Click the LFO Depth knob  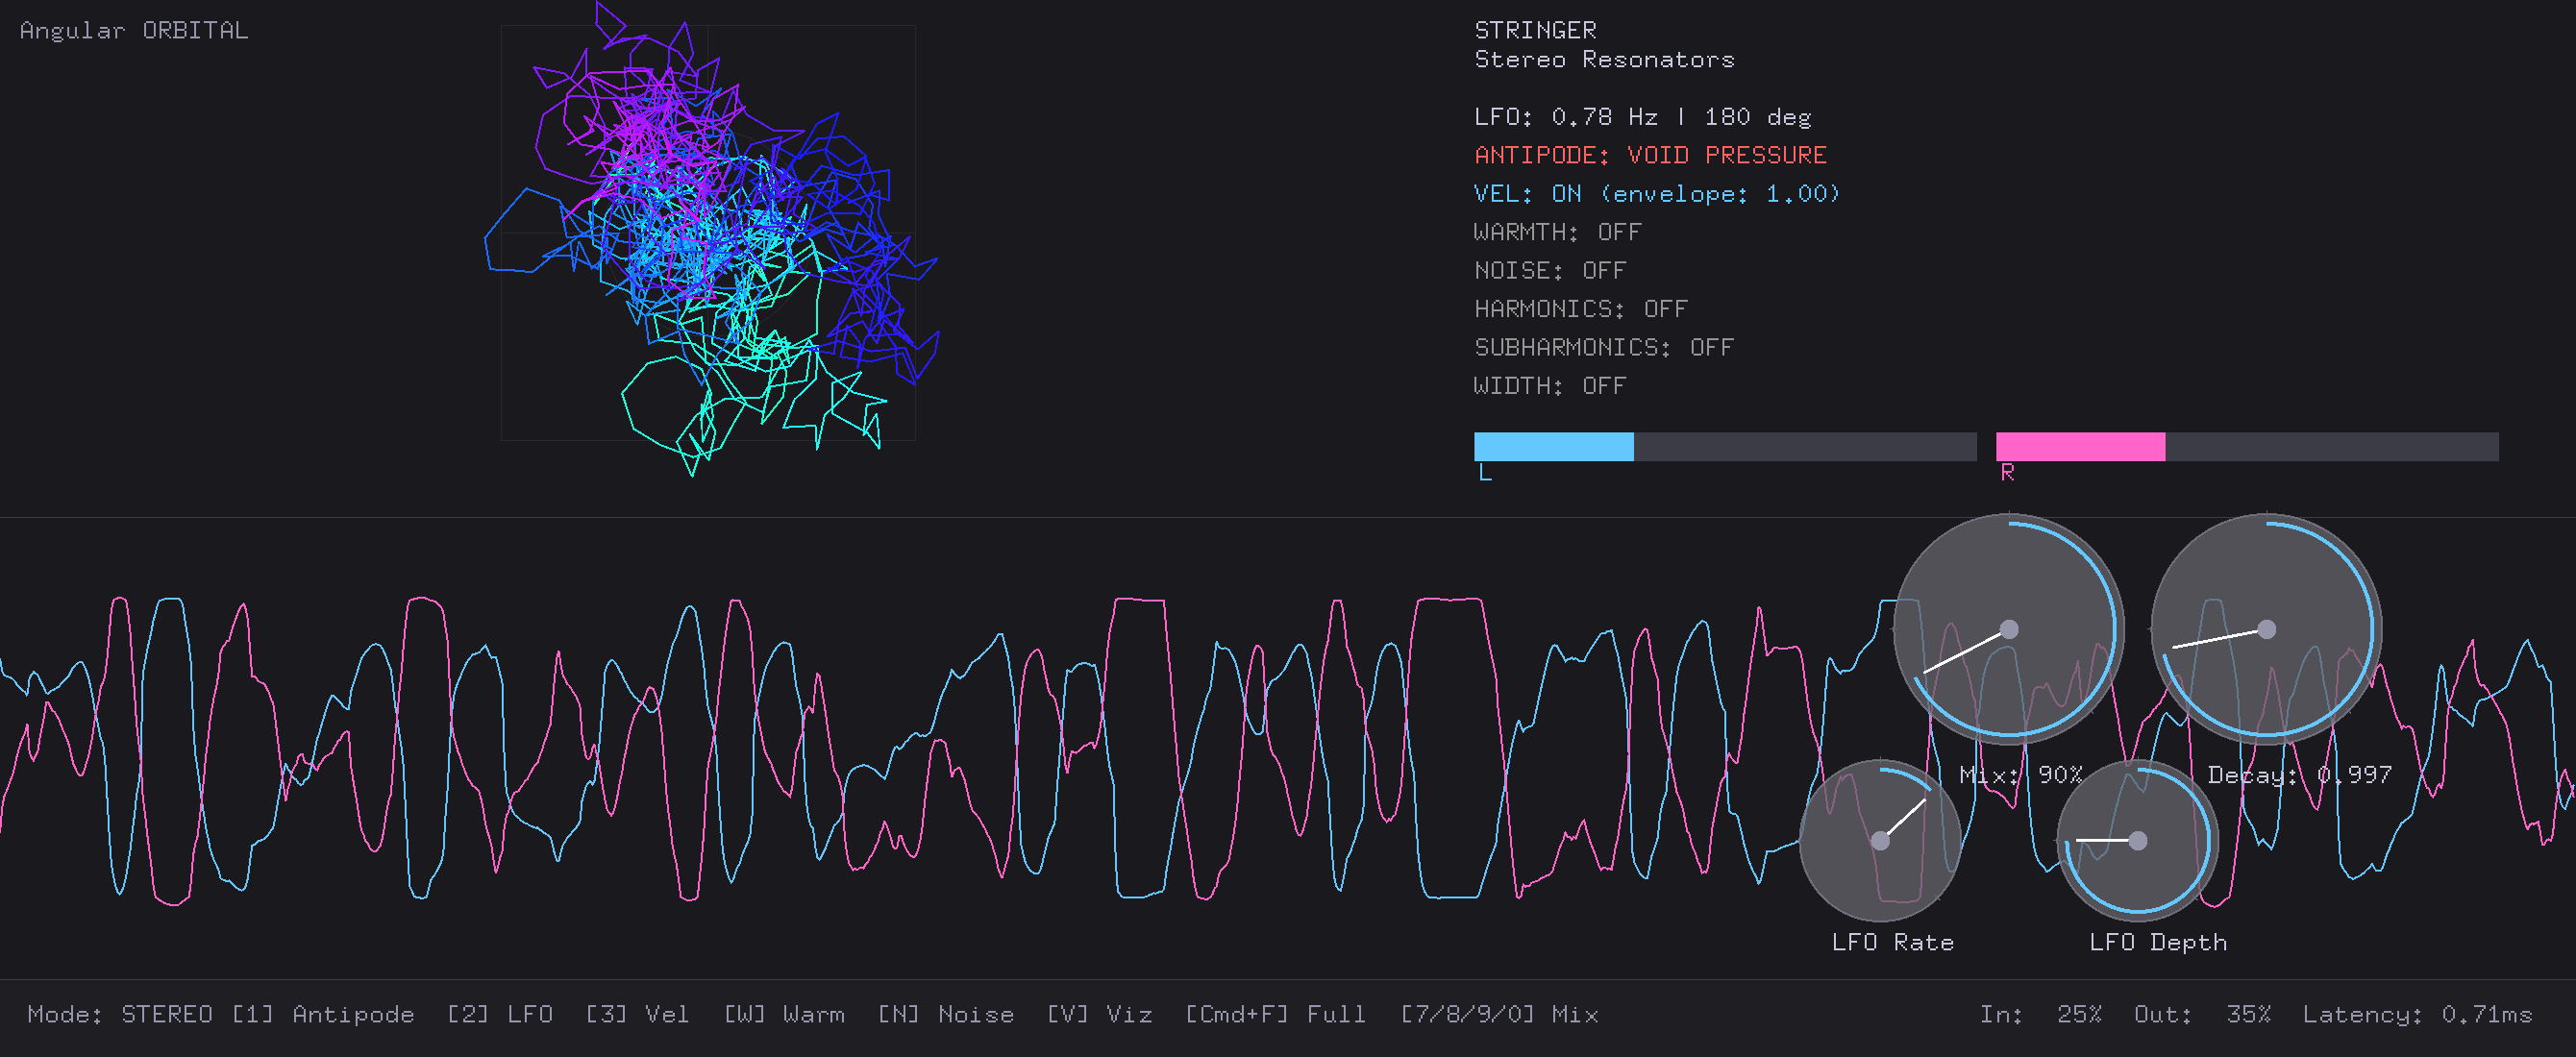tap(2137, 840)
